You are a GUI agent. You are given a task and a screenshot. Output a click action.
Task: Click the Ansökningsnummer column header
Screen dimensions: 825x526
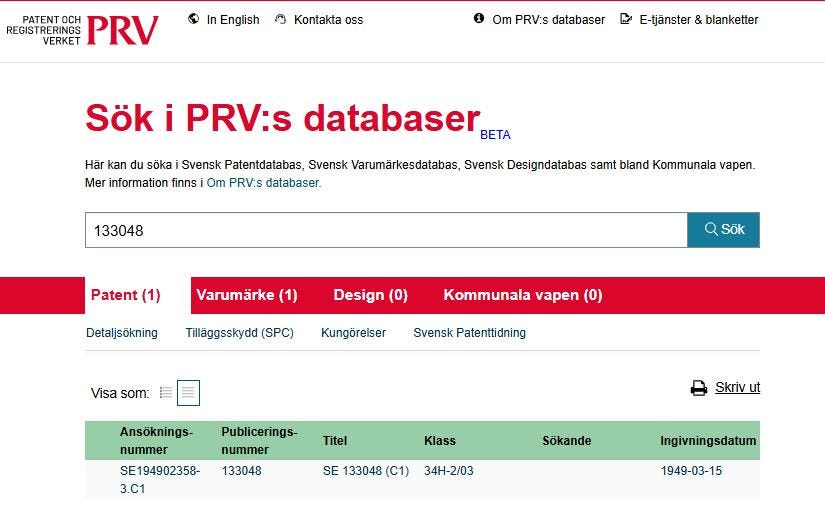point(156,441)
